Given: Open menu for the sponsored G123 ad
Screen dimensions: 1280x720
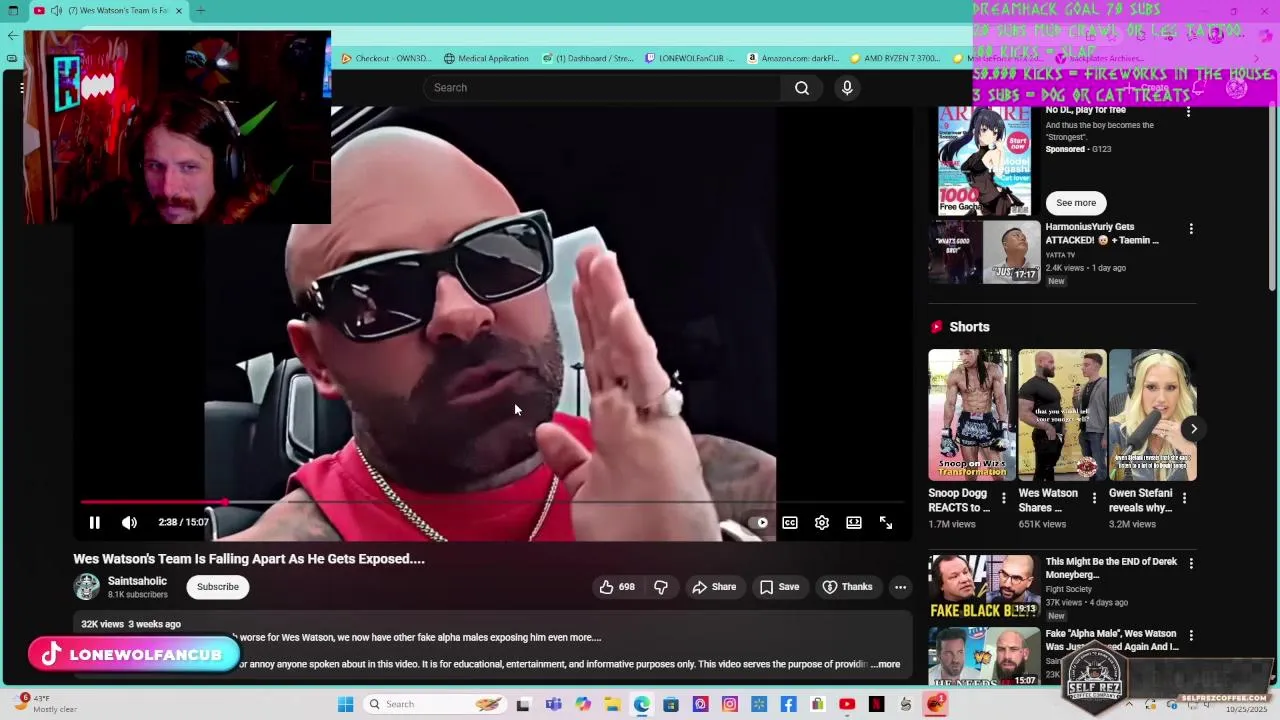Looking at the screenshot, I should tap(1189, 112).
